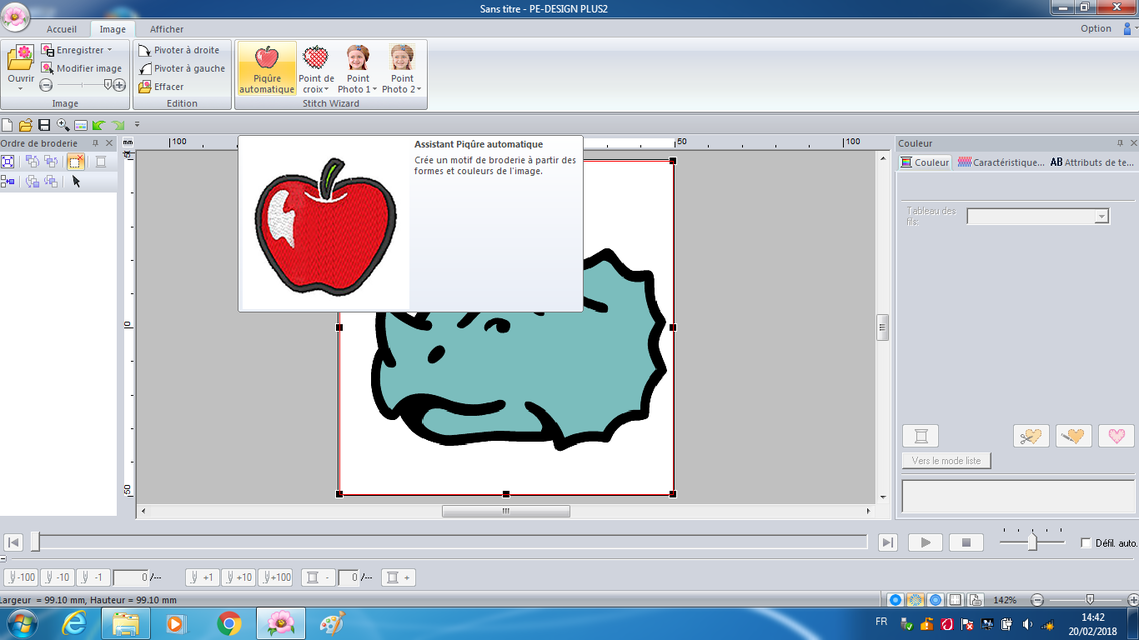
Task: Enable the Défil. auto. checkbox
Action: pos(1086,543)
